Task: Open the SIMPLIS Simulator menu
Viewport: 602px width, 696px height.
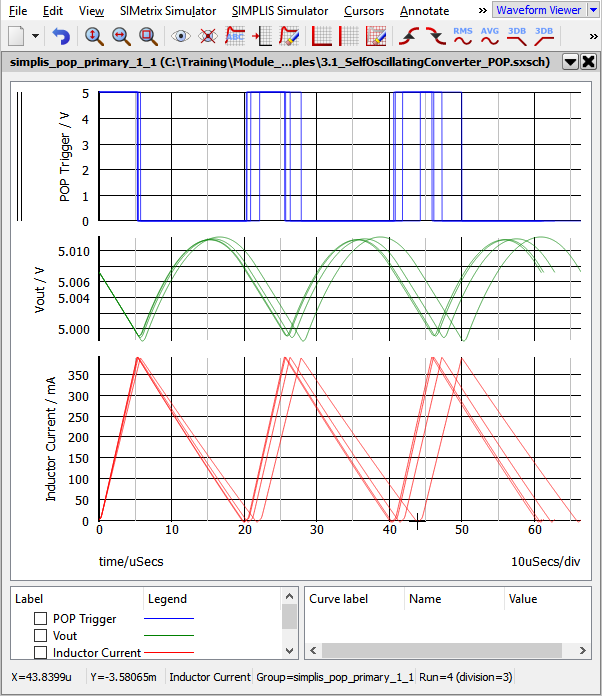Action: [280, 10]
